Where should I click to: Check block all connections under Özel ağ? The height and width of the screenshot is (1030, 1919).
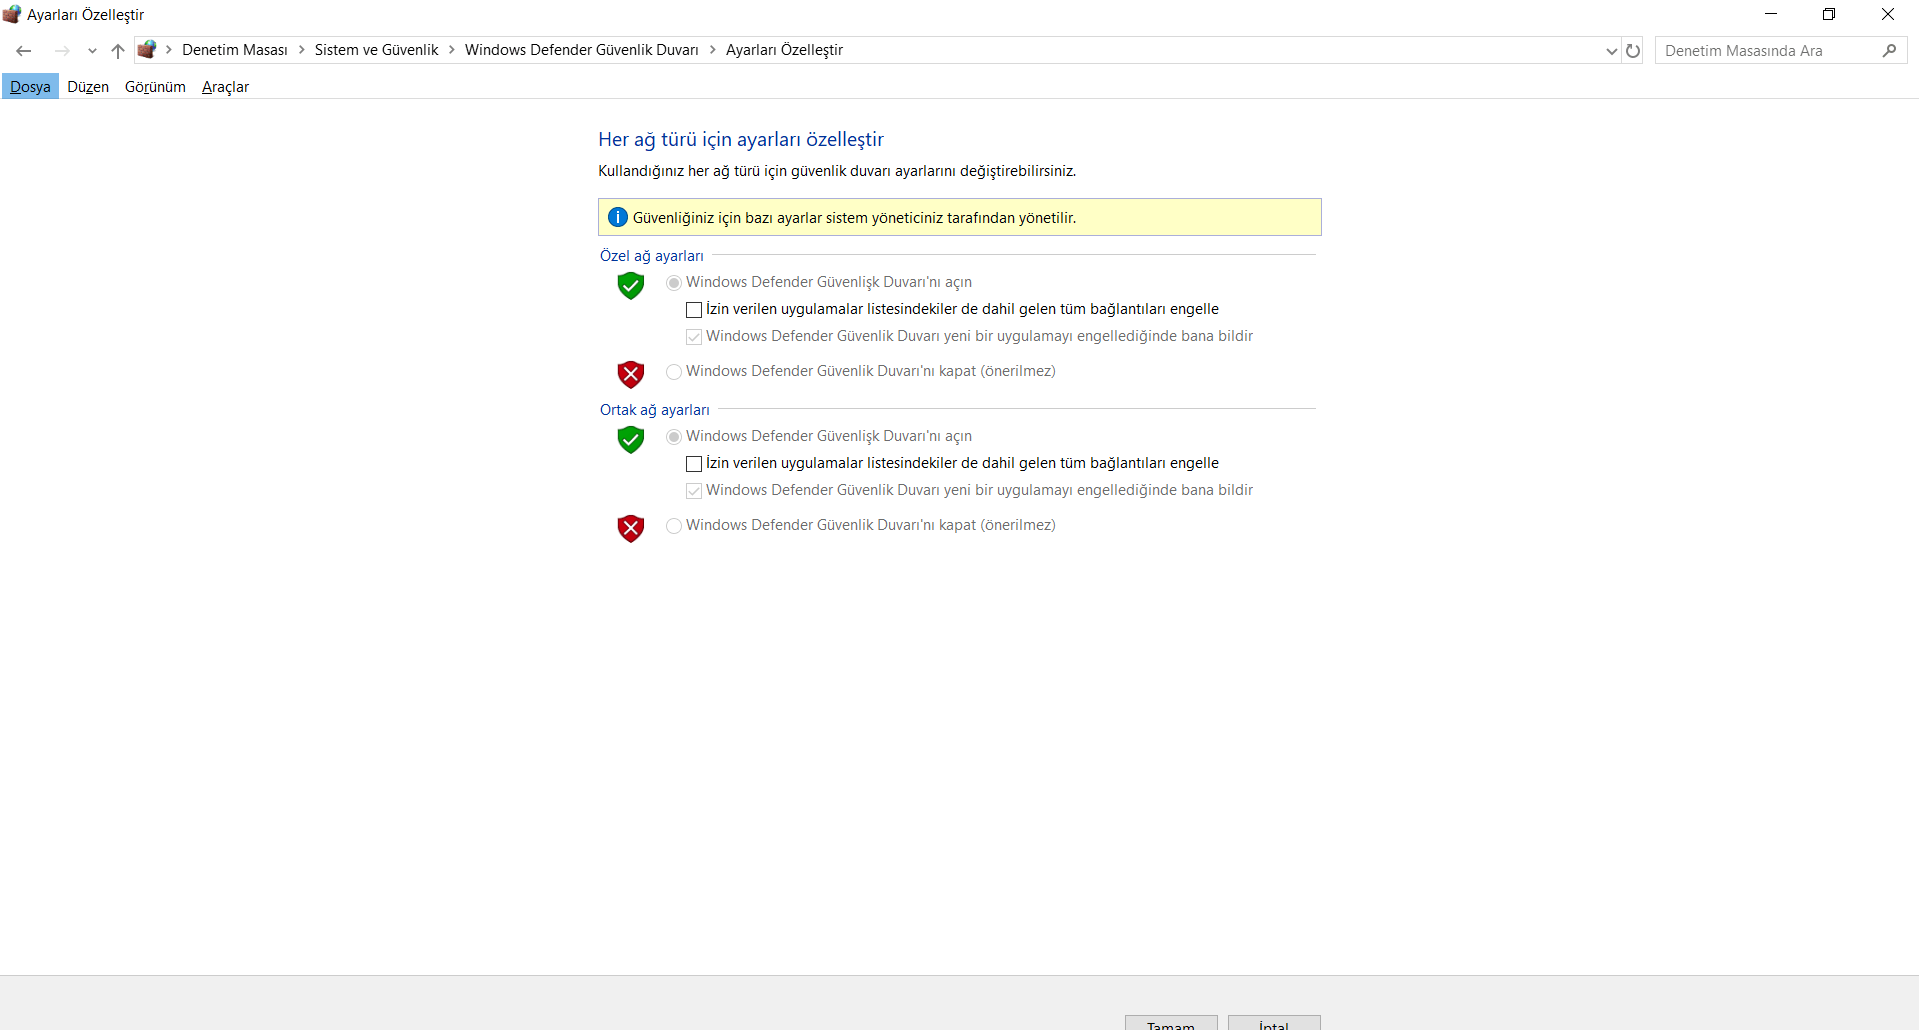click(x=694, y=310)
